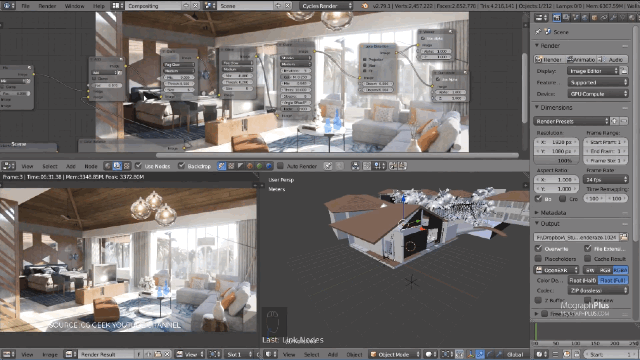Open the Help menu

[x=99, y=6]
